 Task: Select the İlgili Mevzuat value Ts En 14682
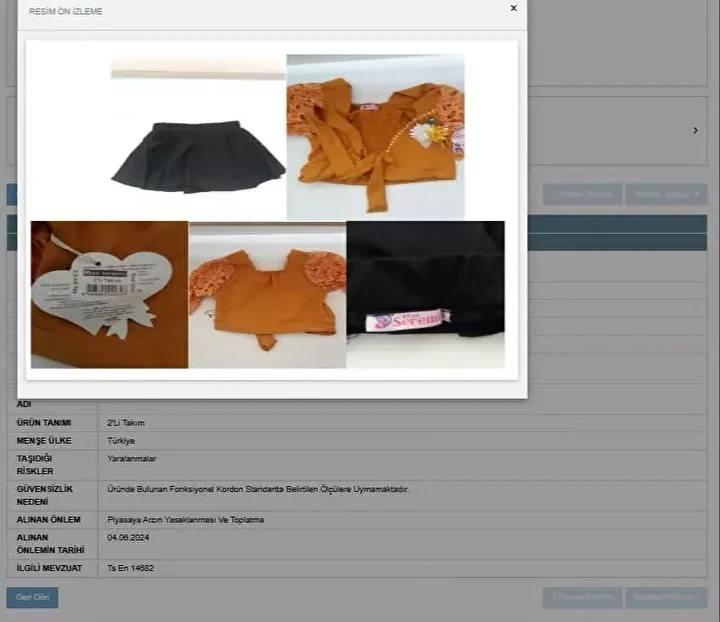131,568
